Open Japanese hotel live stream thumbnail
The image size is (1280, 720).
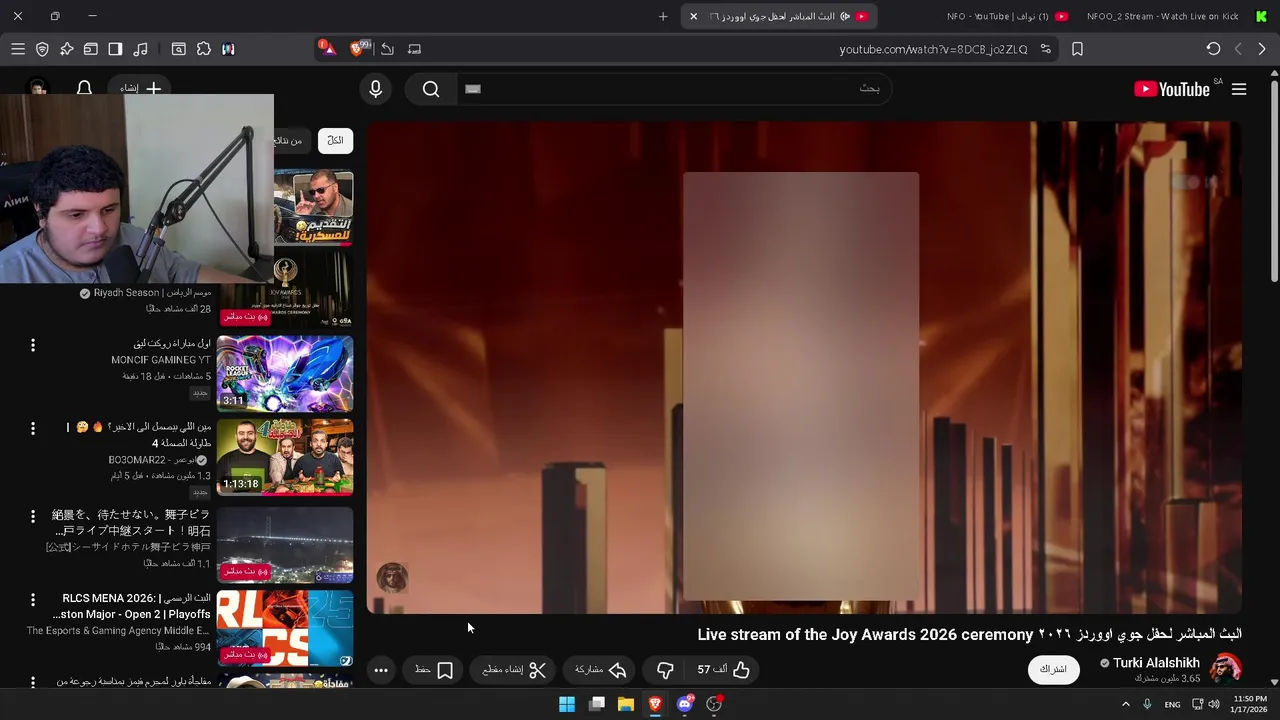(x=285, y=545)
